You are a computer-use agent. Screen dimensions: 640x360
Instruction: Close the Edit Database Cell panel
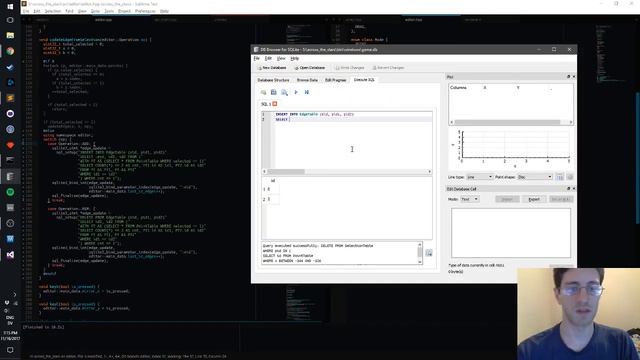[x=573, y=189]
